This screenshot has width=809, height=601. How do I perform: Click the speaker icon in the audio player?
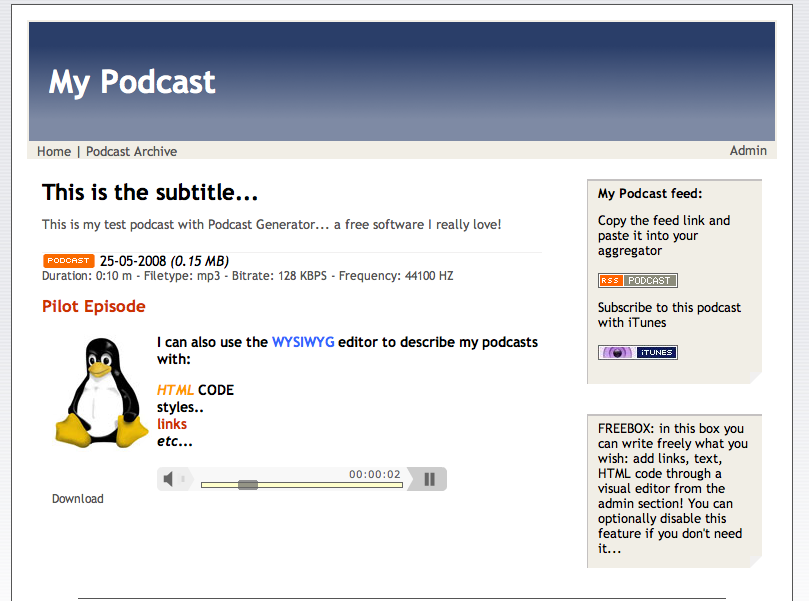pyautogui.click(x=169, y=478)
